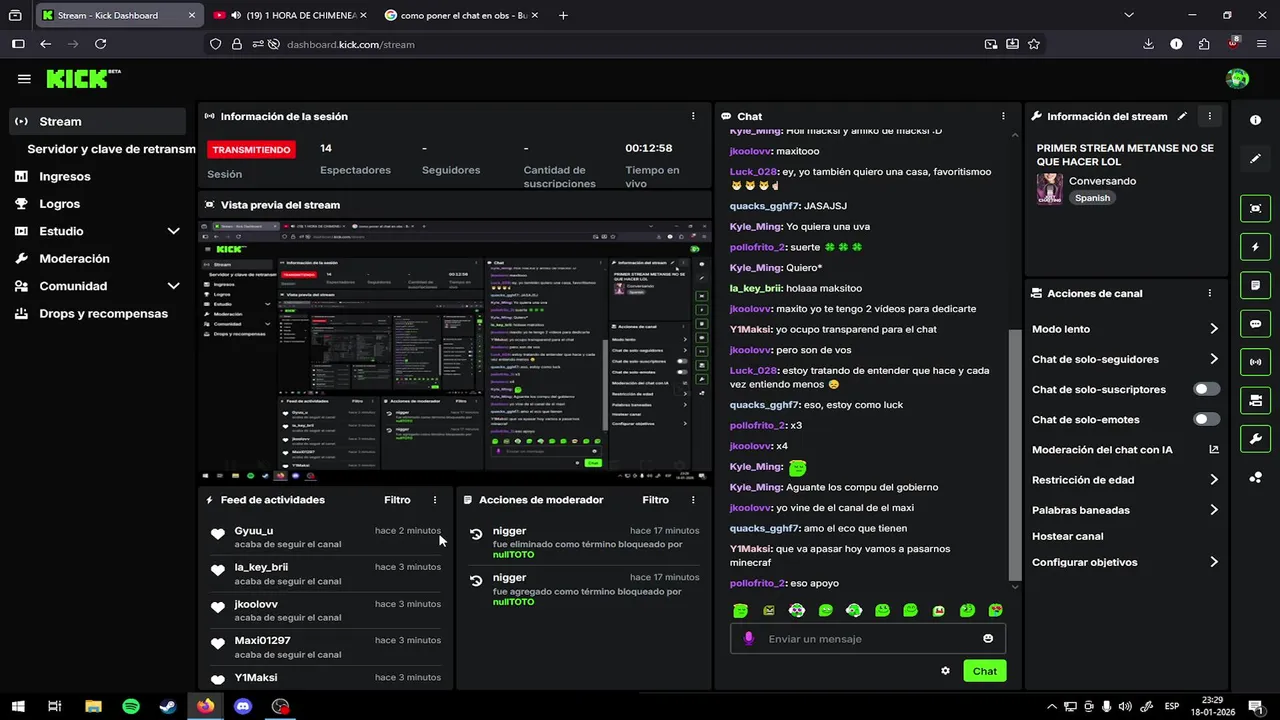
Task: Open Servidor y clave de retransmisión
Action: pyautogui.click(x=111, y=149)
